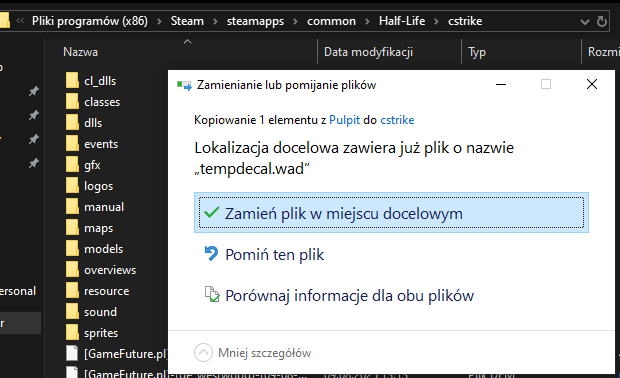Screen dimensions: 620x378
Task: Select the 'overviews' folder
Action: (110, 270)
